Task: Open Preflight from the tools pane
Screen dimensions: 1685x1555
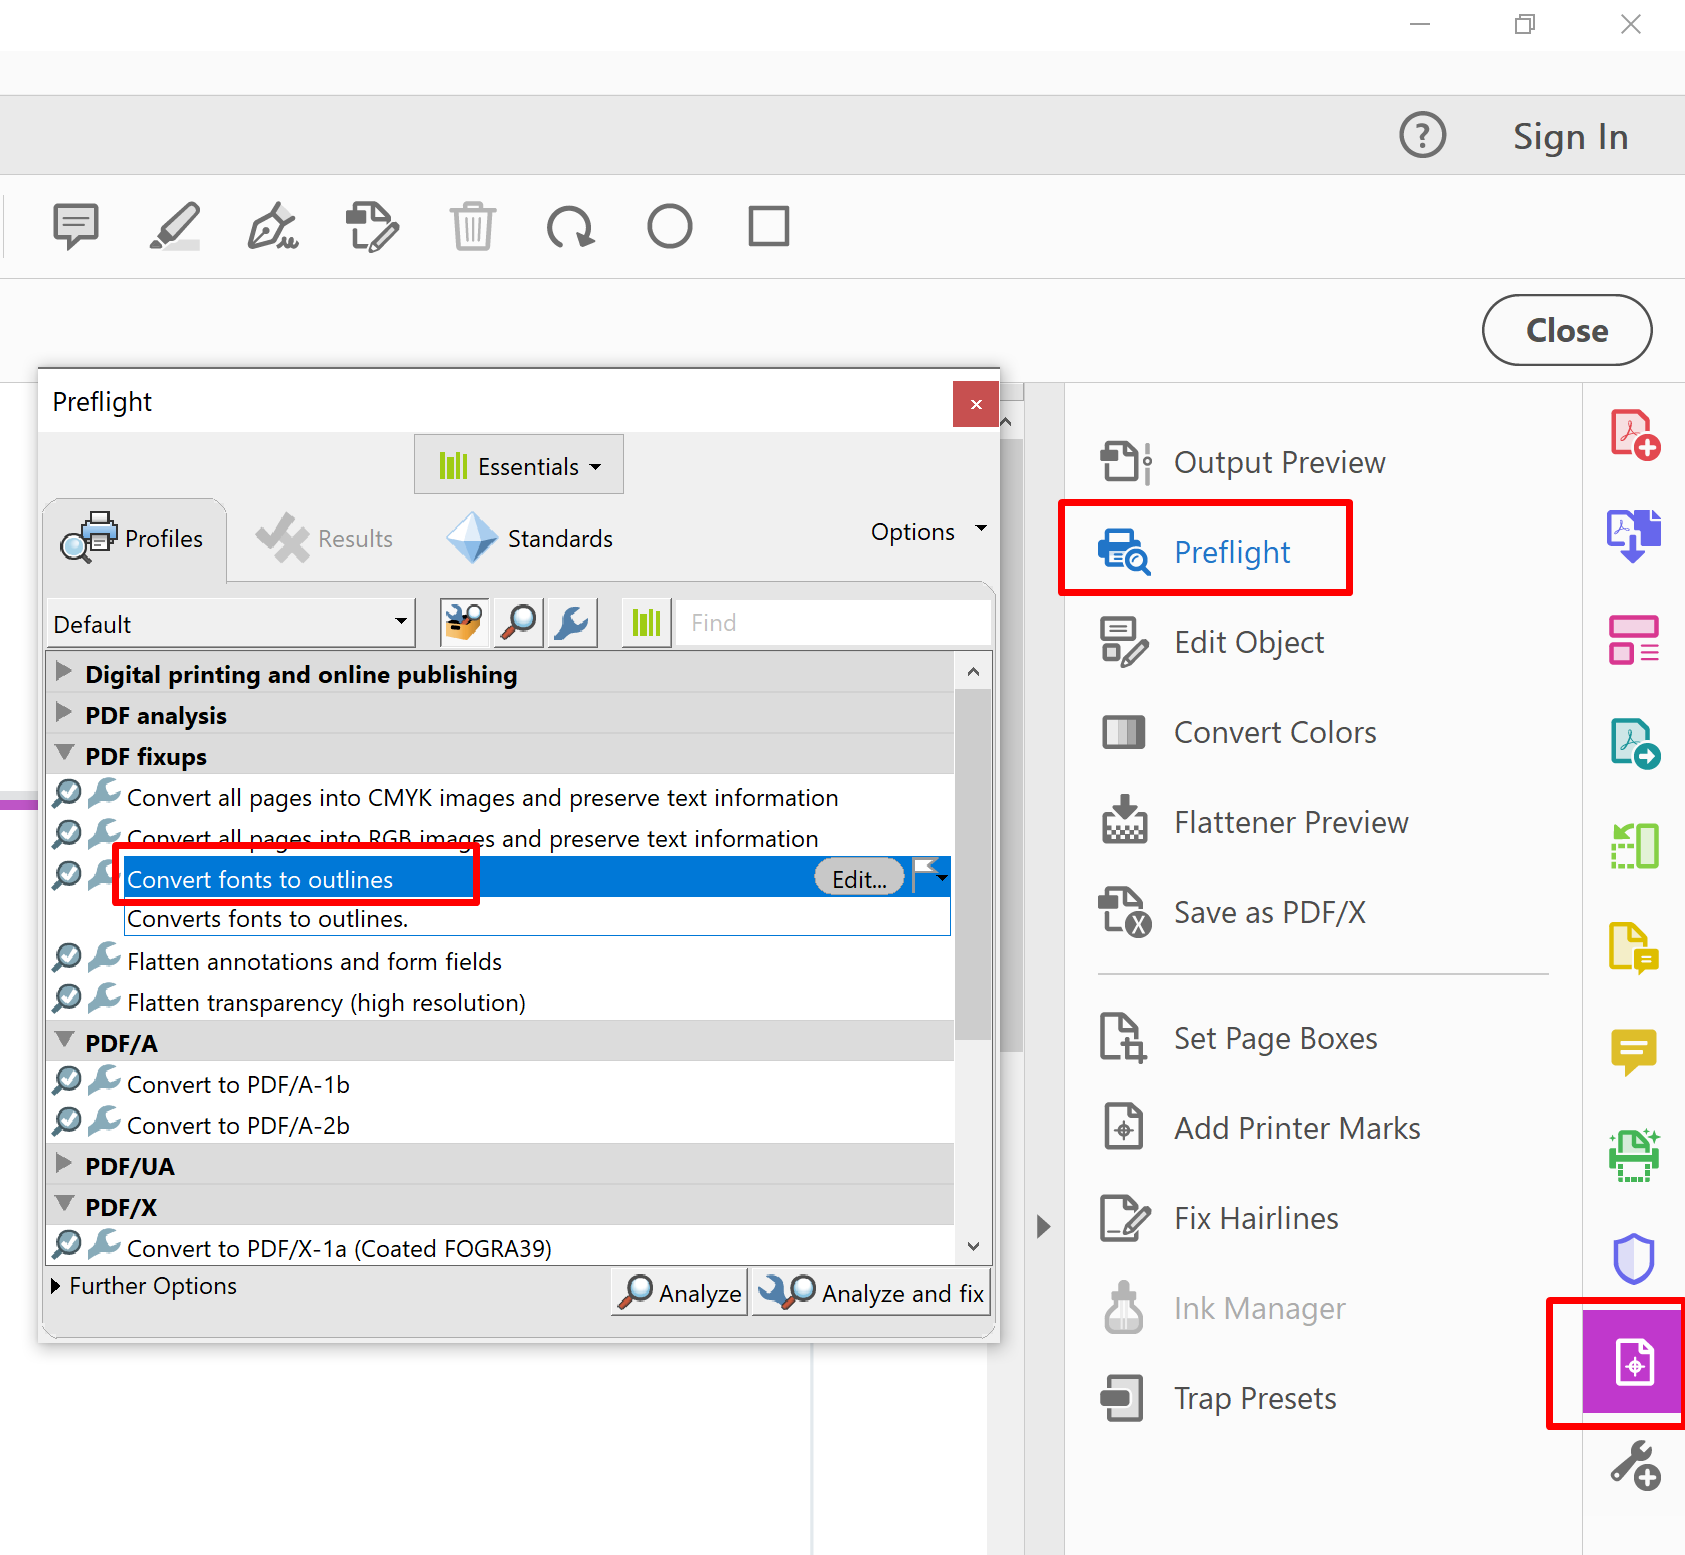Action: (x=1195, y=552)
